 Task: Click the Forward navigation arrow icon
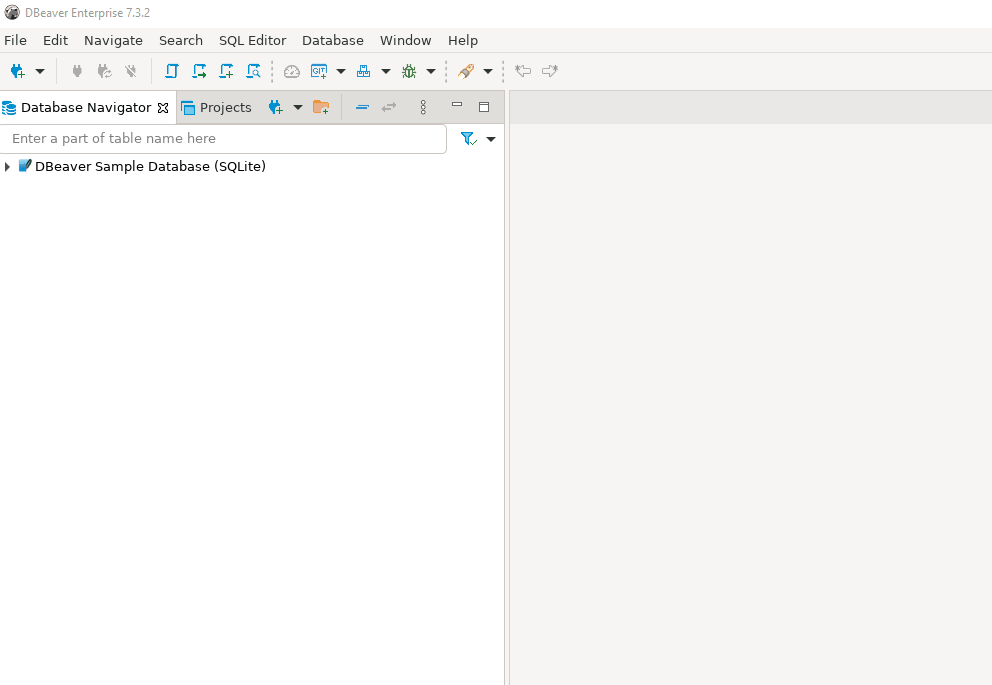click(x=550, y=71)
